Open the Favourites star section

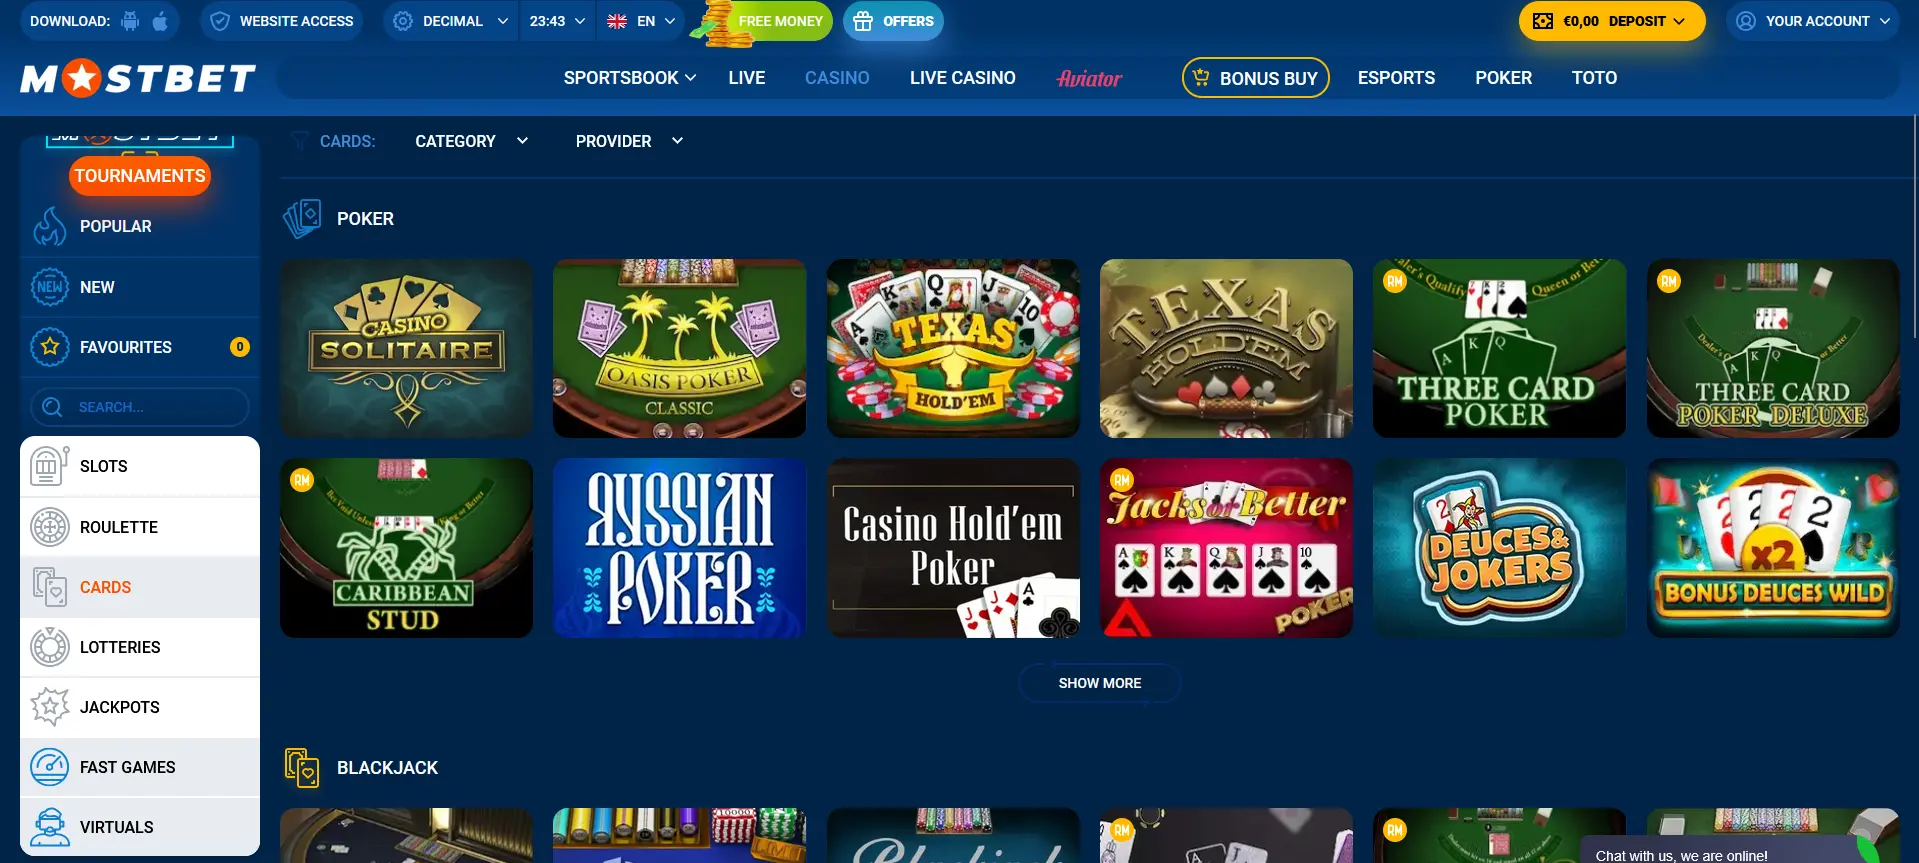[49, 347]
